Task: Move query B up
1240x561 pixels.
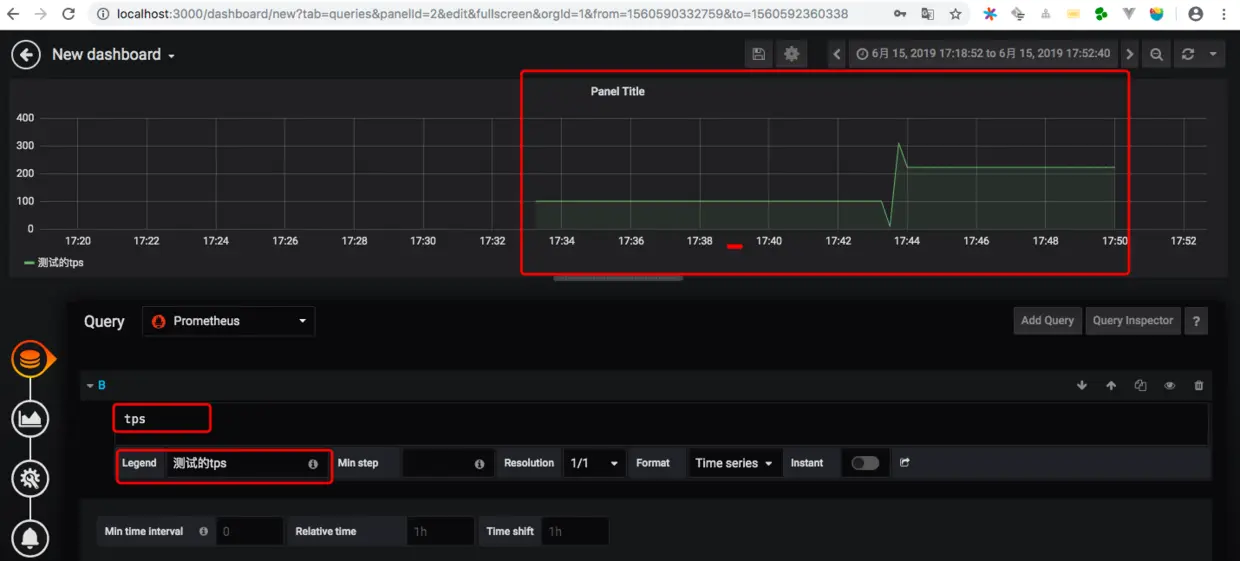Action: 1111,385
